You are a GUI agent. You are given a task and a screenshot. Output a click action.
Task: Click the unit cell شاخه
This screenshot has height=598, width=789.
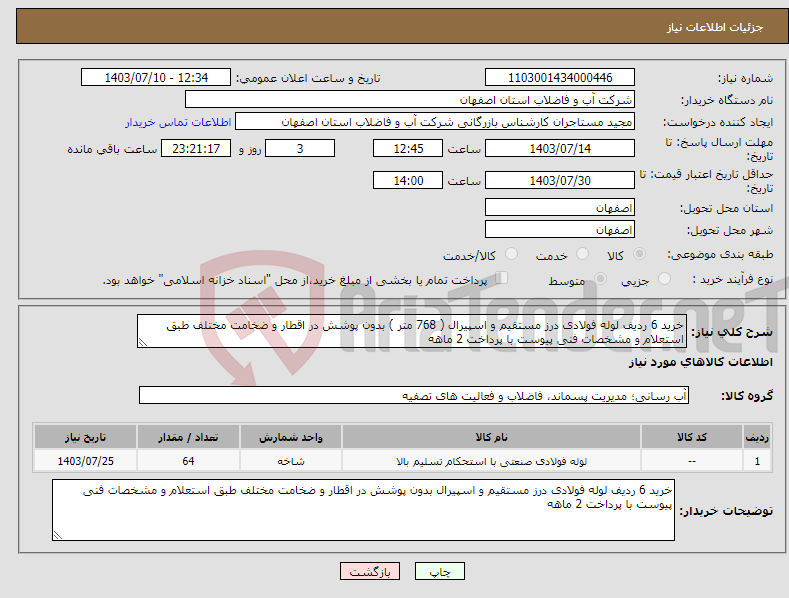[x=291, y=461]
